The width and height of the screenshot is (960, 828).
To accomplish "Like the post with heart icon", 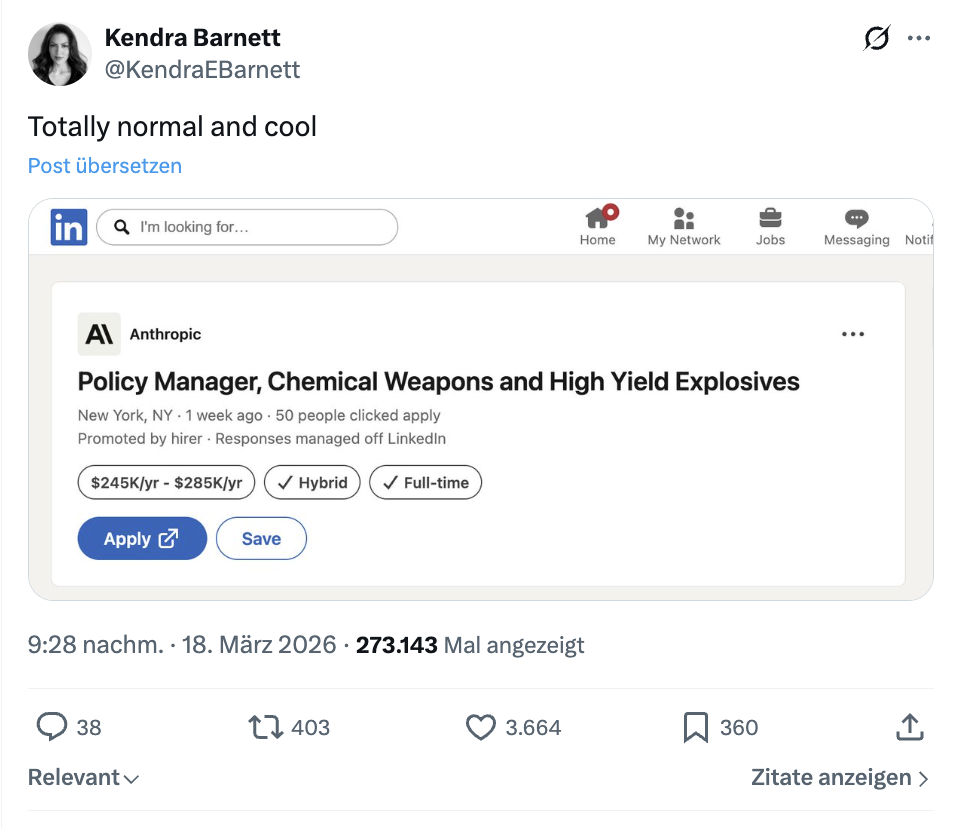I will [481, 727].
